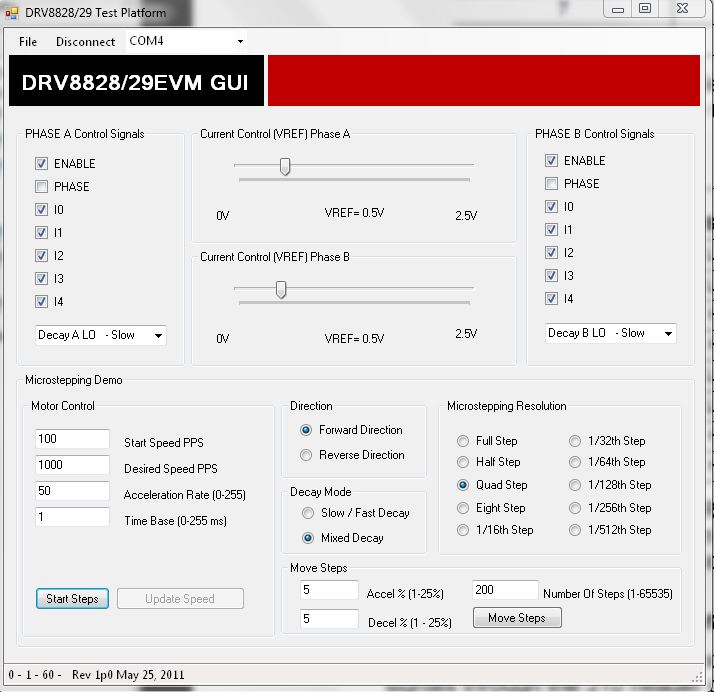Toggle Phase A I0 checkbox
Image resolution: width=714 pixels, height=692 pixels.
point(41,209)
